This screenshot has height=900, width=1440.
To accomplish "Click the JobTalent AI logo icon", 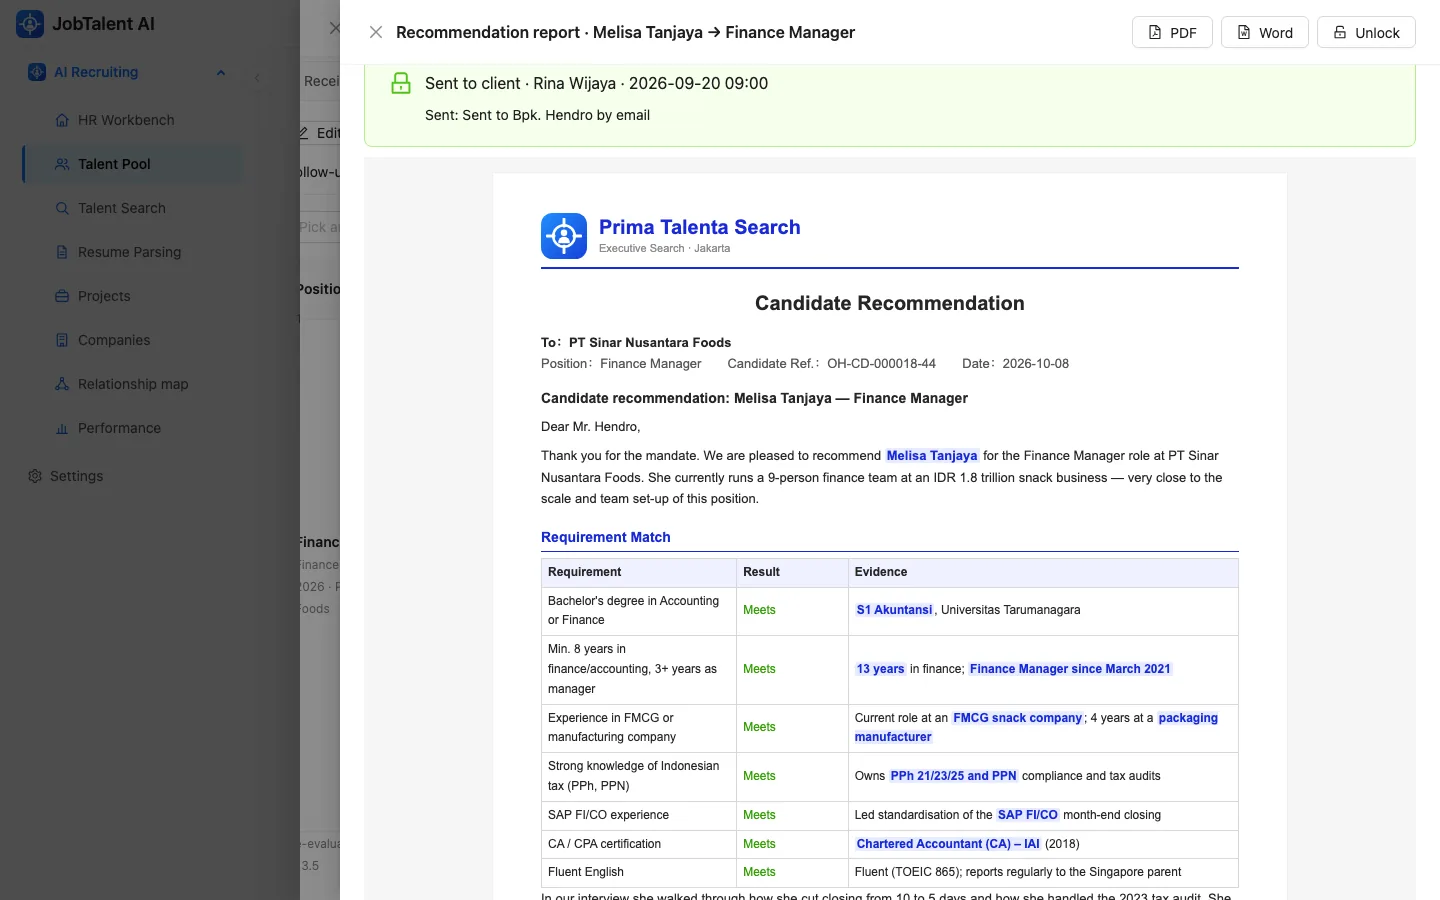I will (x=30, y=24).
